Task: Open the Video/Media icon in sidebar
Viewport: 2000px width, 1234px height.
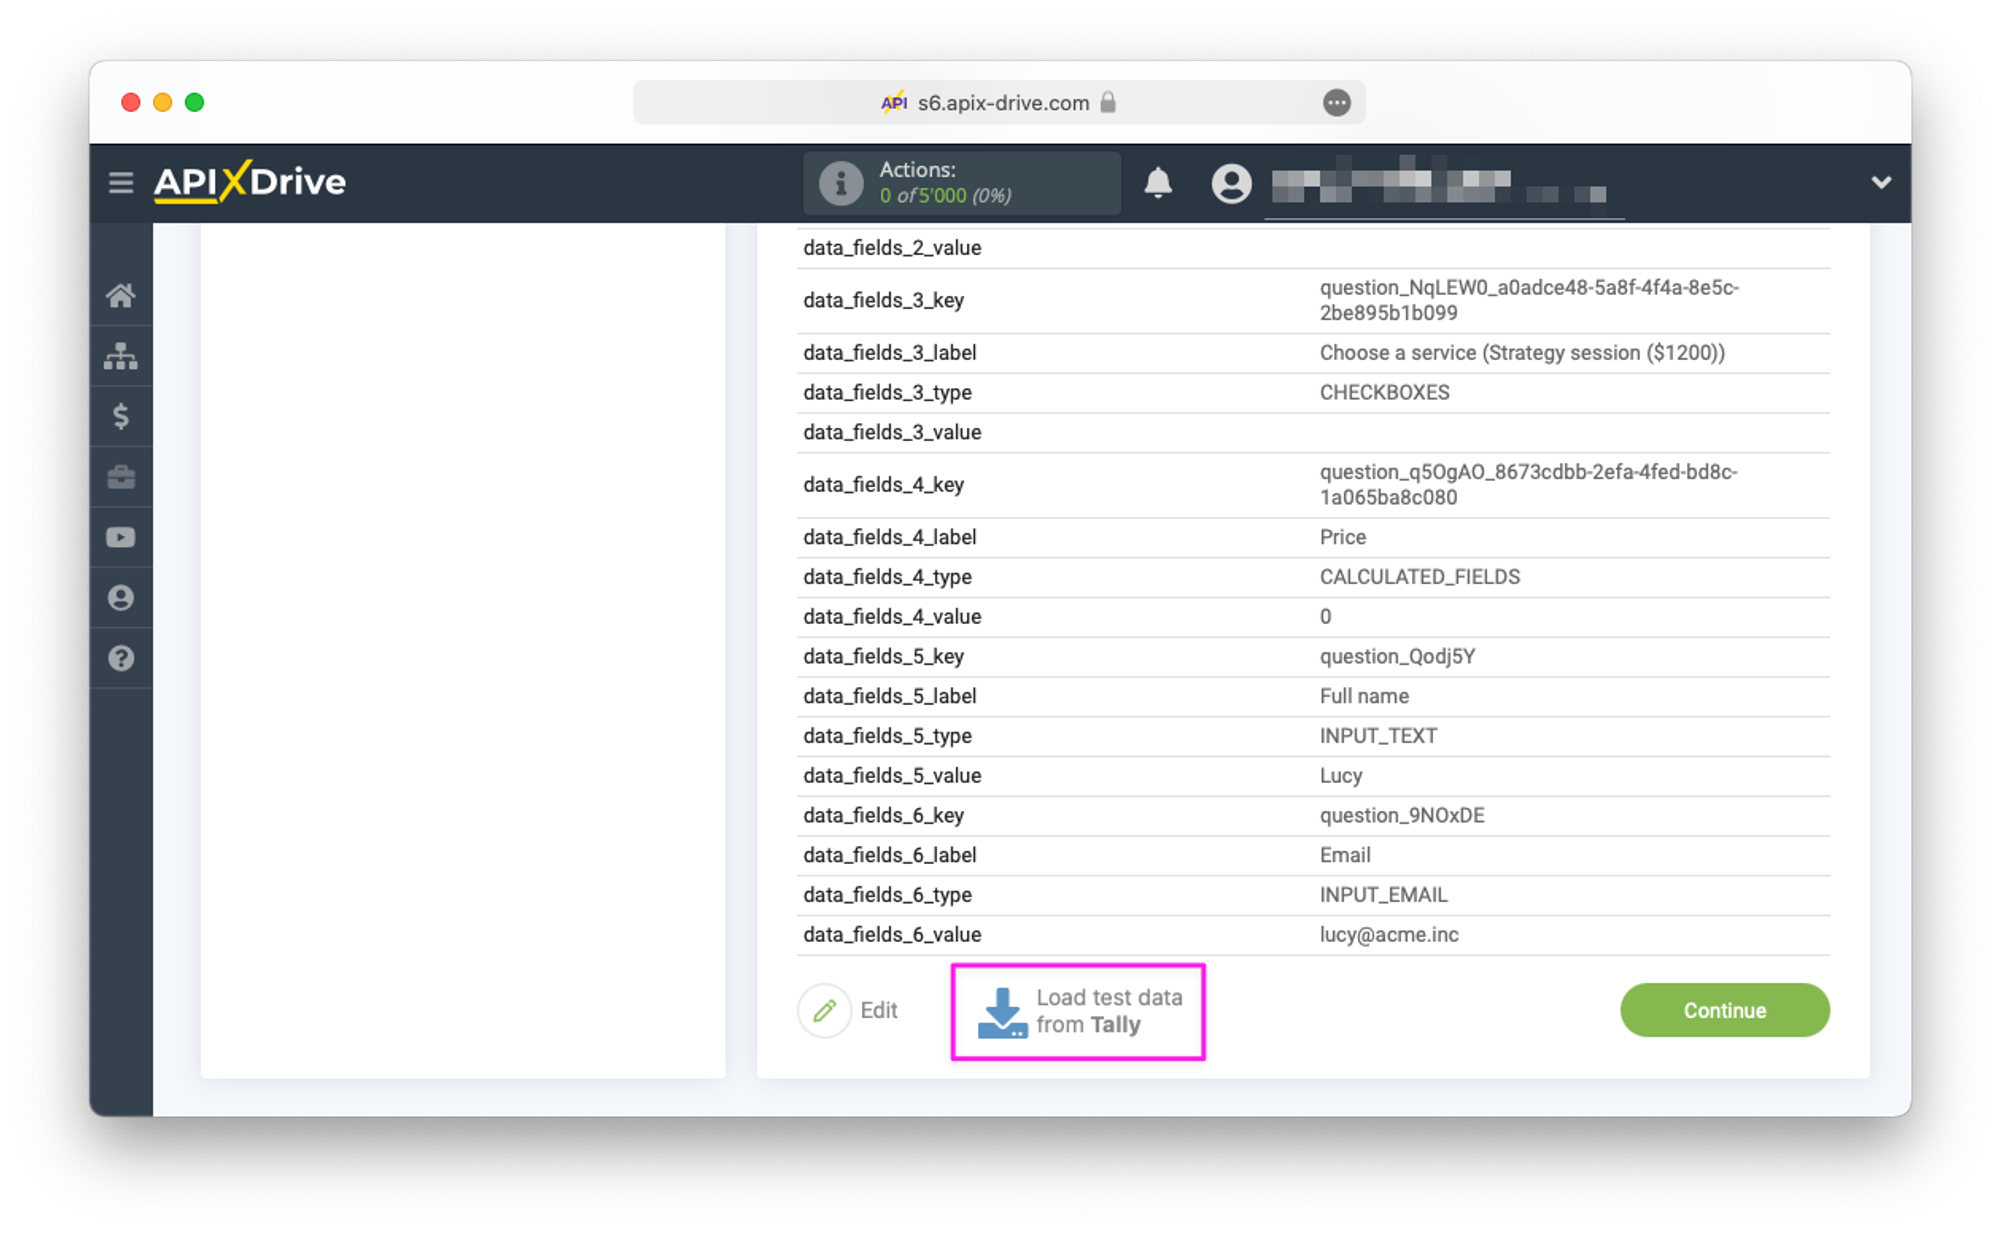Action: [x=121, y=537]
